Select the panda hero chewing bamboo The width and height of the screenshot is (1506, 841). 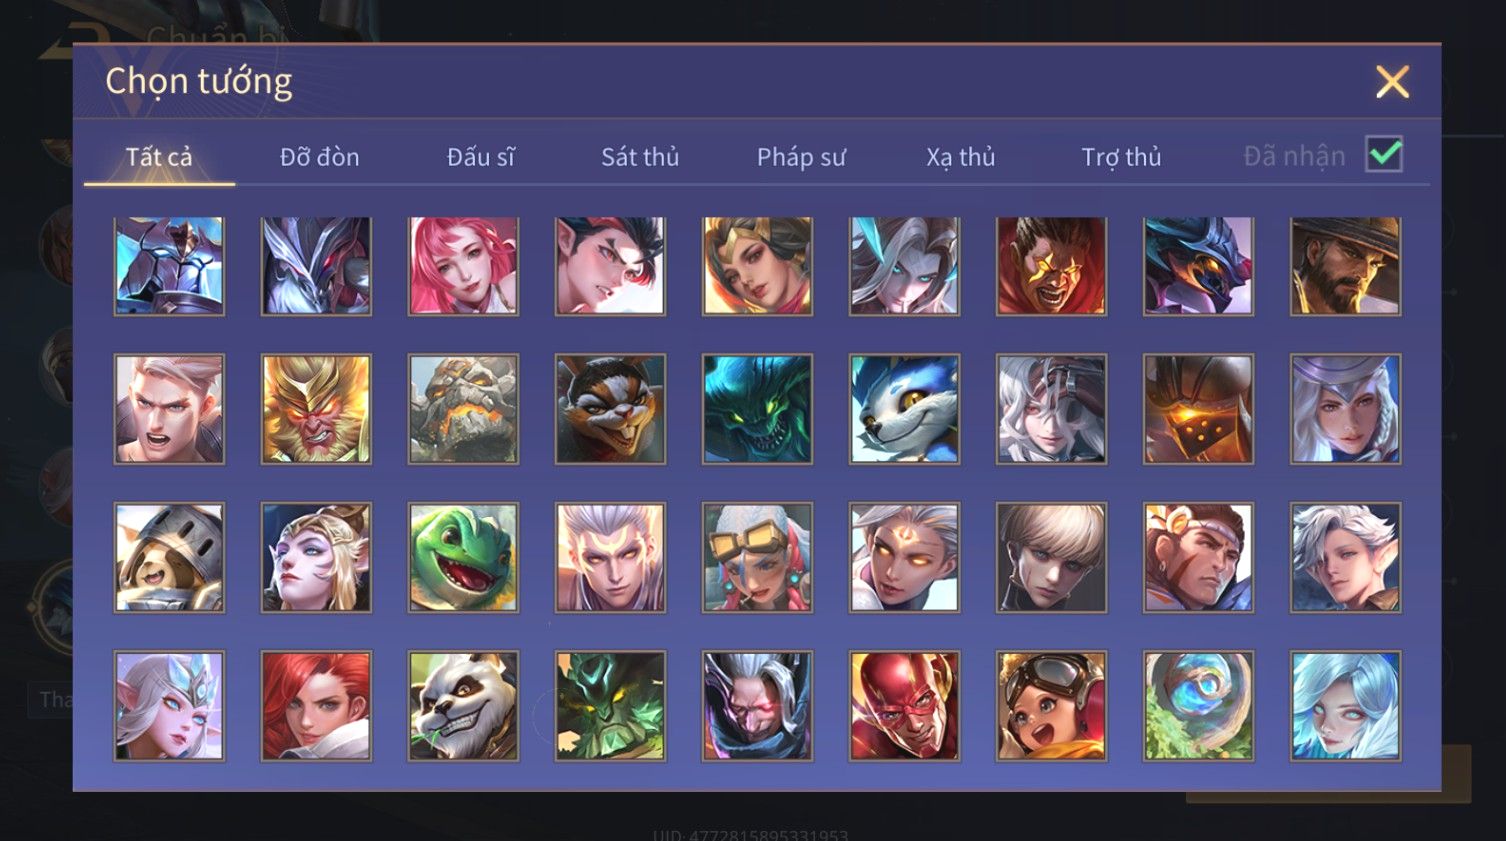[x=463, y=706]
